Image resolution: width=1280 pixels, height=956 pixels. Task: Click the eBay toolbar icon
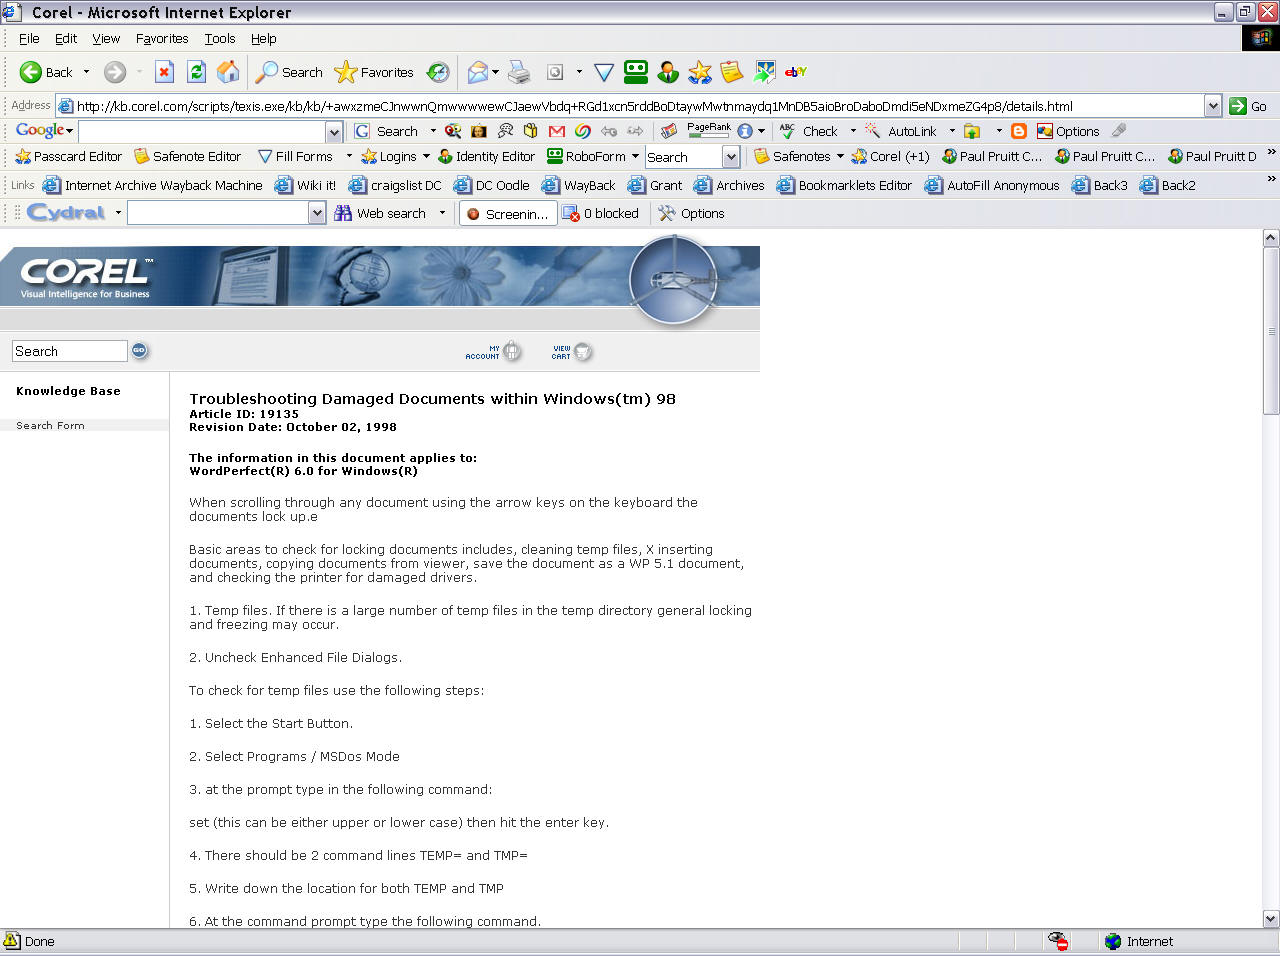[x=796, y=72]
